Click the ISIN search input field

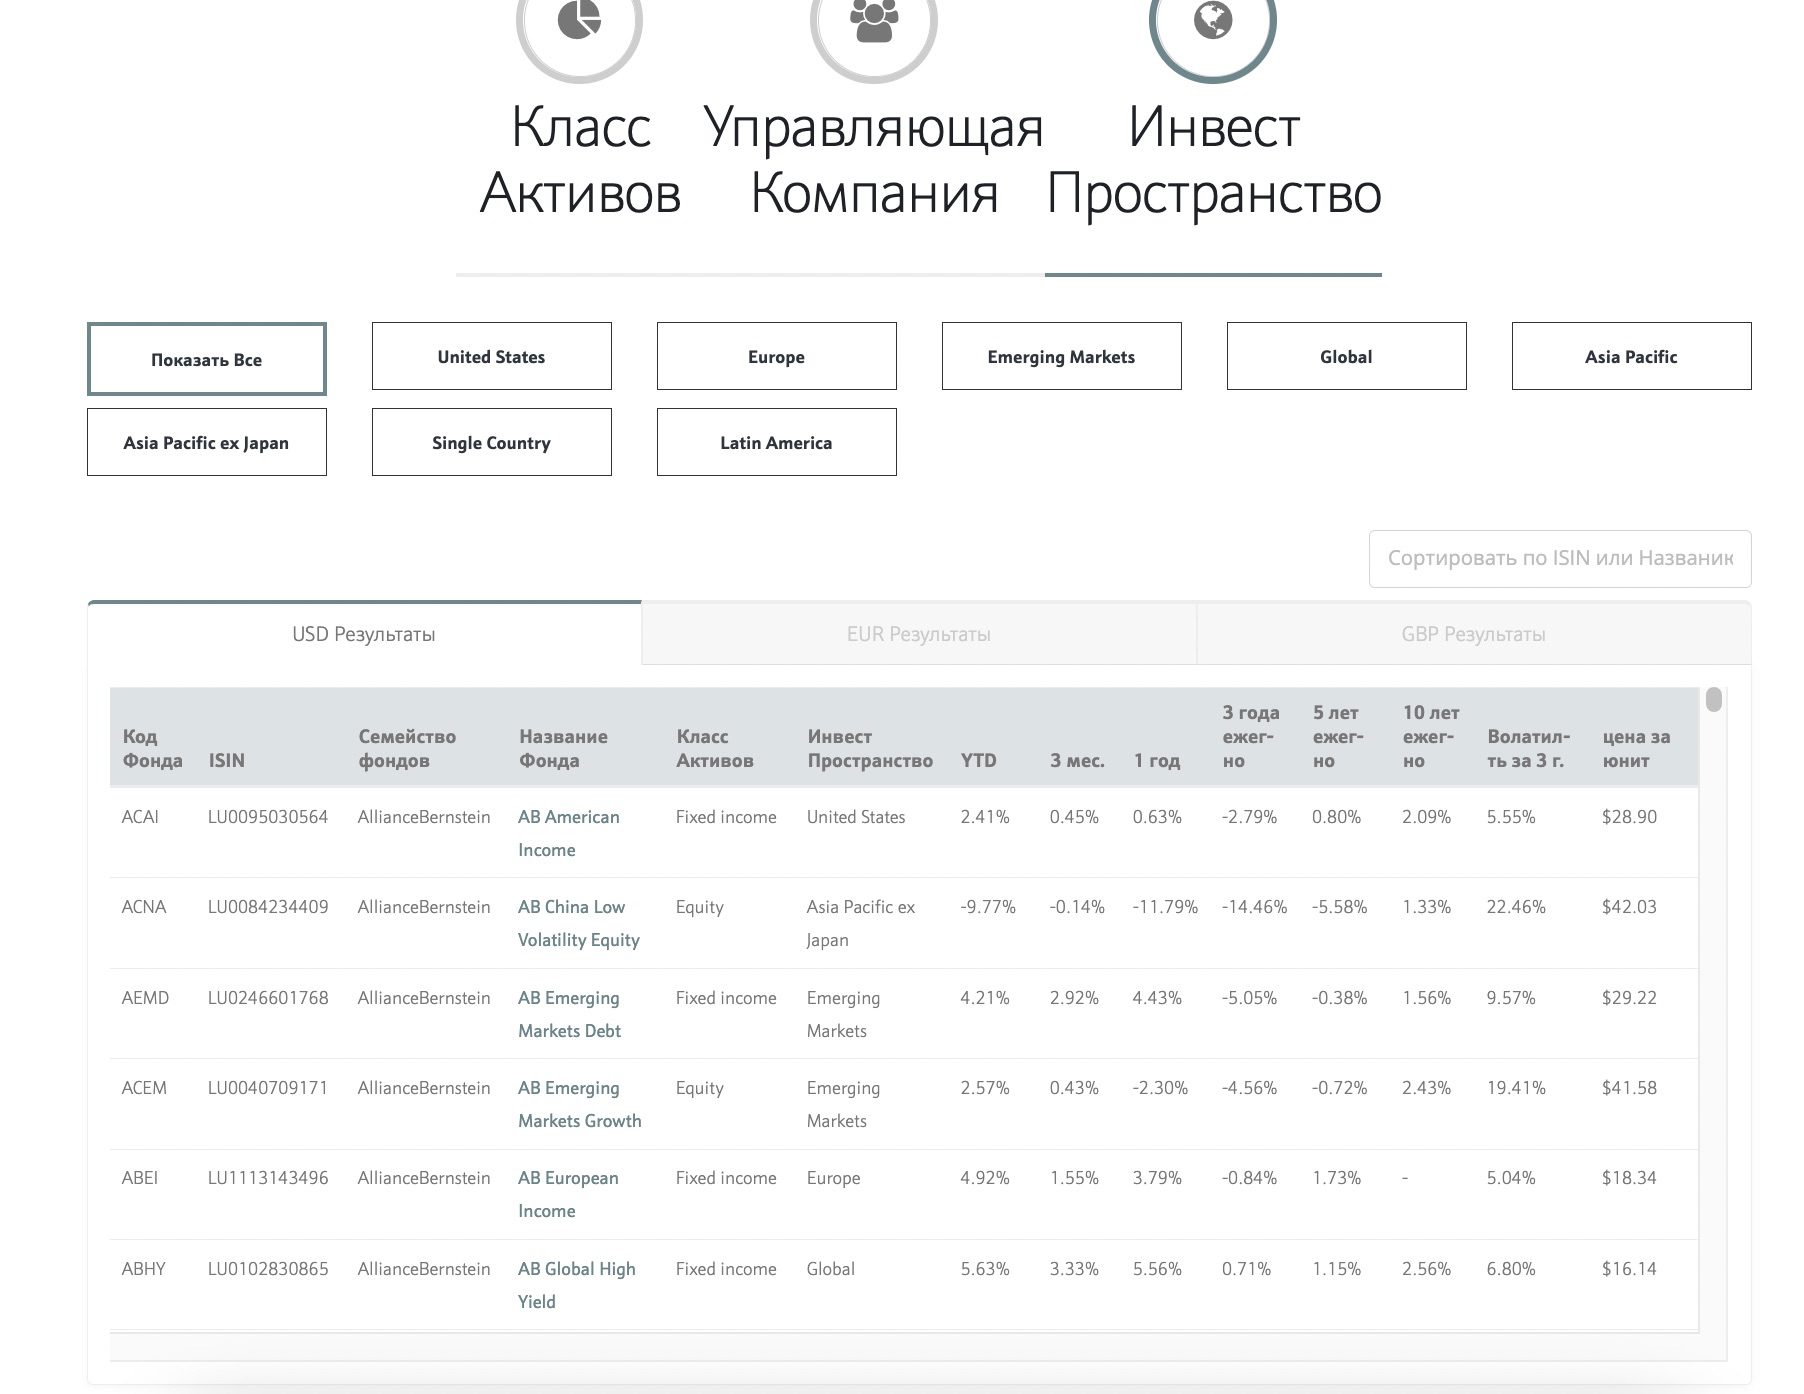tap(1560, 558)
